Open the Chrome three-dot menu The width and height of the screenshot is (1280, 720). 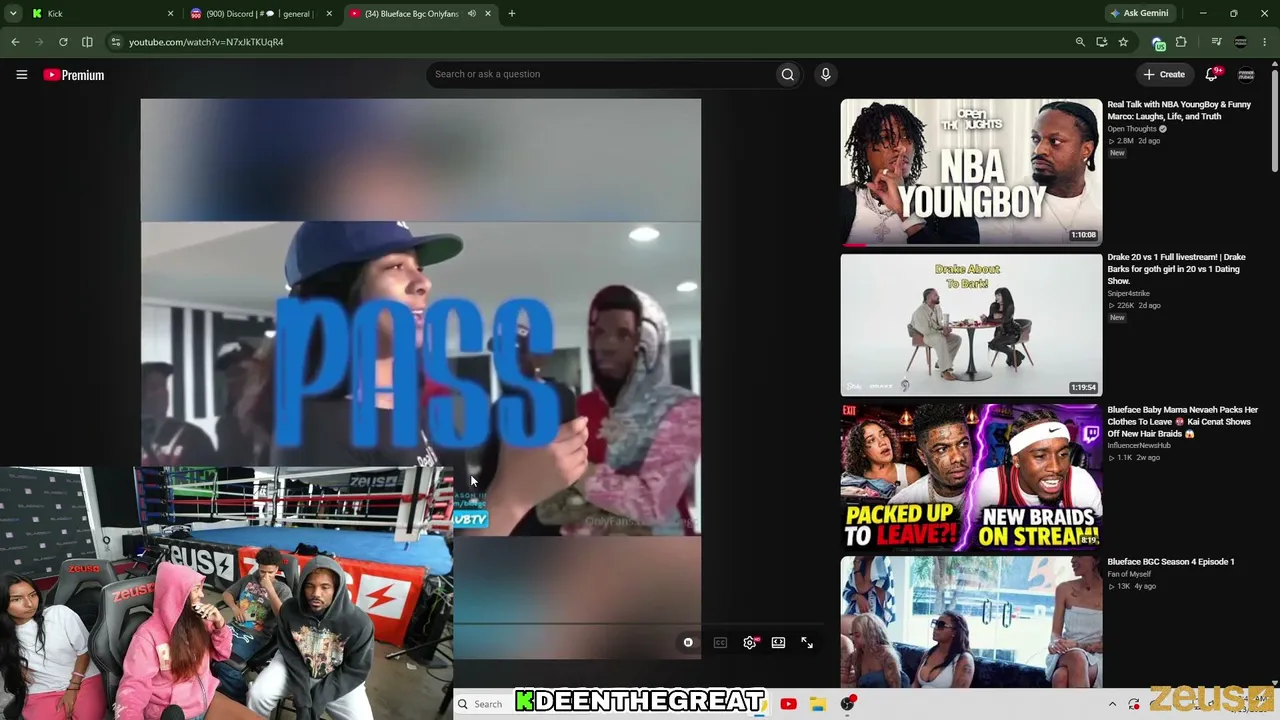pyautogui.click(x=1265, y=42)
